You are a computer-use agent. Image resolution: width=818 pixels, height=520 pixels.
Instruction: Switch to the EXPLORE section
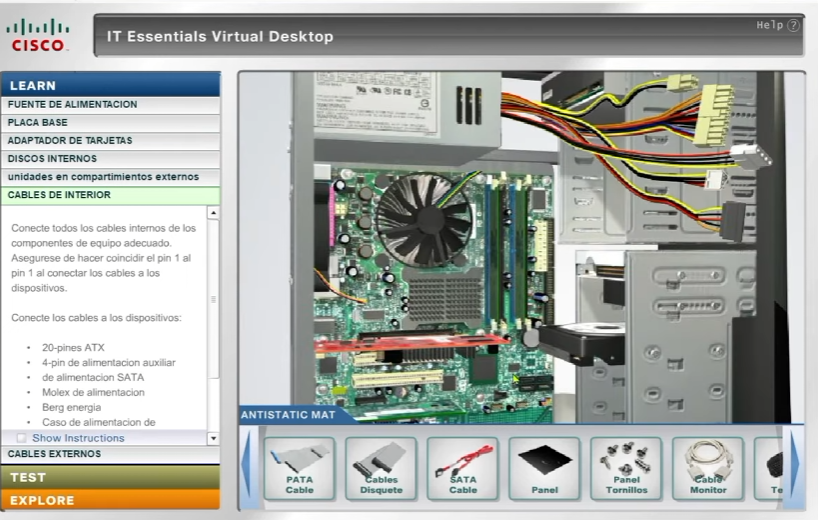point(111,500)
